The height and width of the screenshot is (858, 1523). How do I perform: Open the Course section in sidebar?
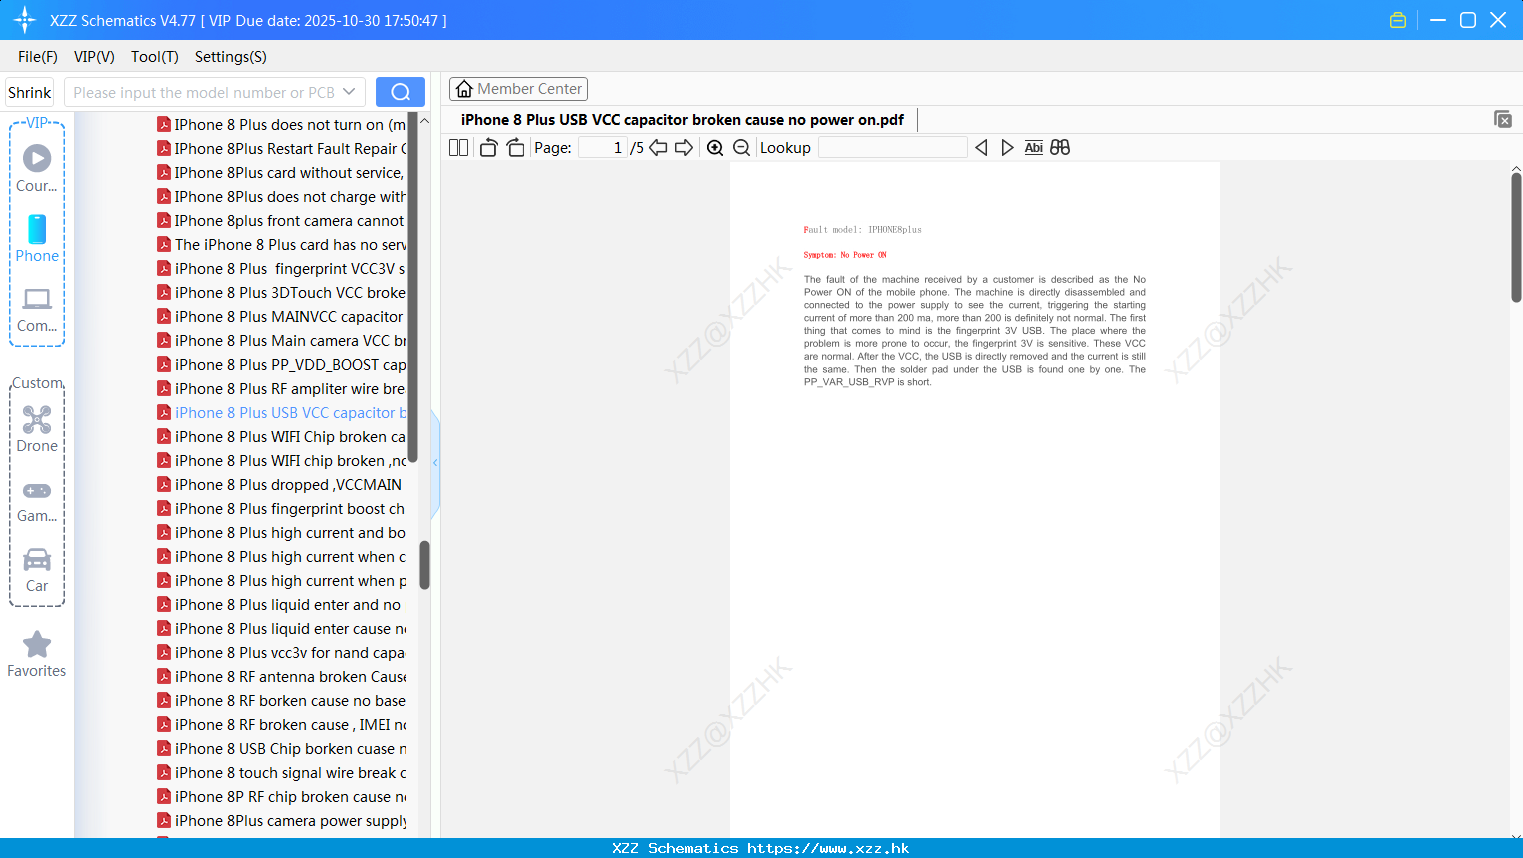(x=37, y=169)
